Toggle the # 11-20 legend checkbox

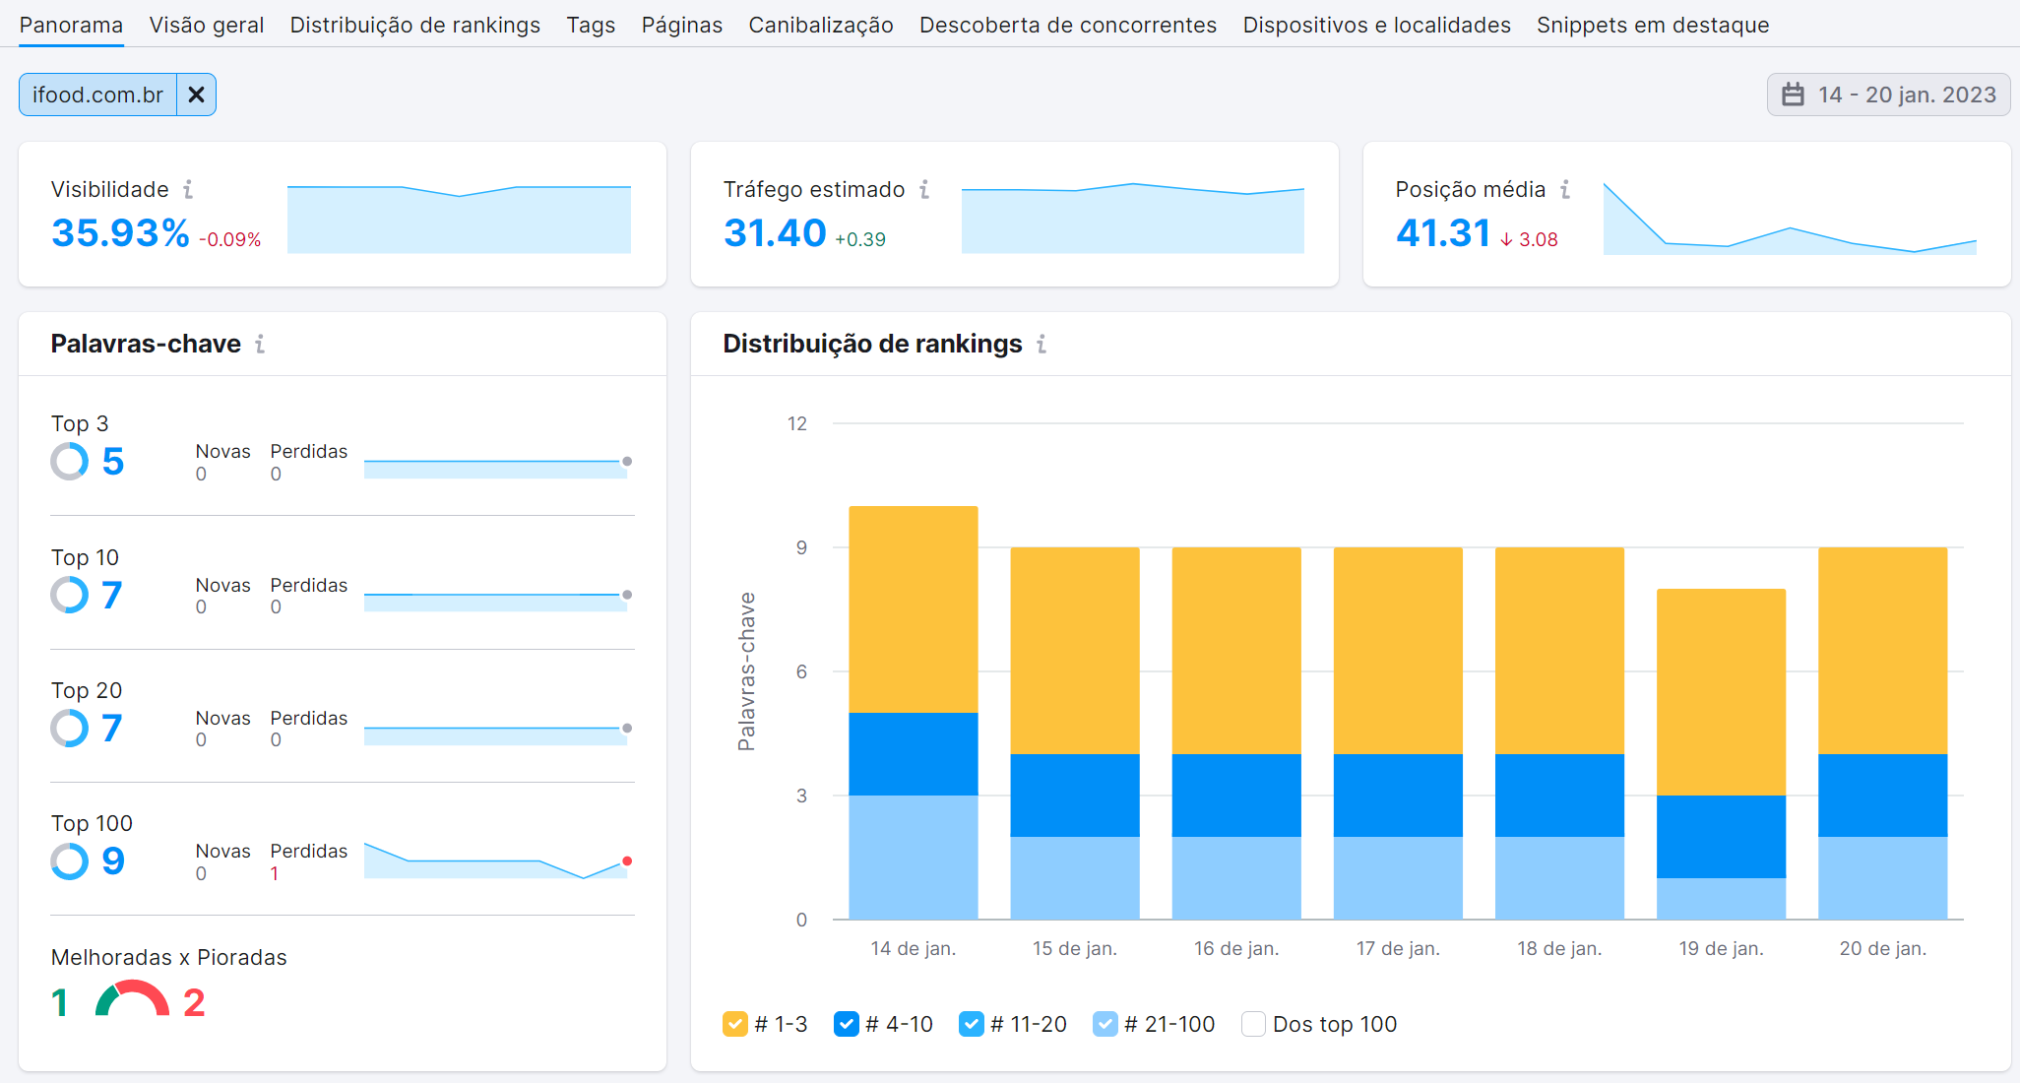tap(971, 1024)
